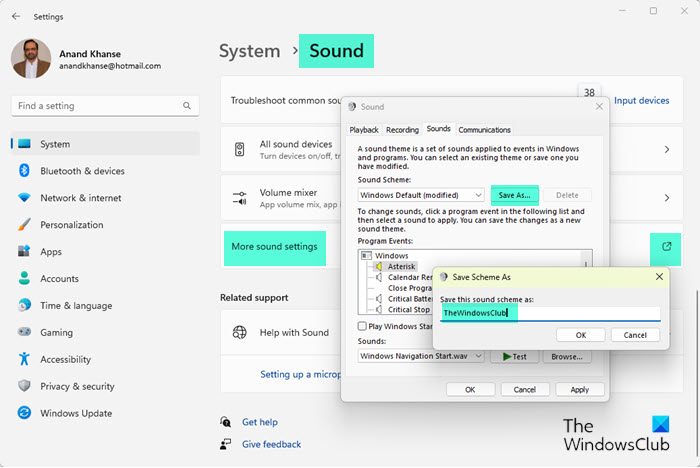Image resolution: width=700 pixels, height=468 pixels.
Task: Click the Asterisk event speaker icon
Action: point(379,267)
